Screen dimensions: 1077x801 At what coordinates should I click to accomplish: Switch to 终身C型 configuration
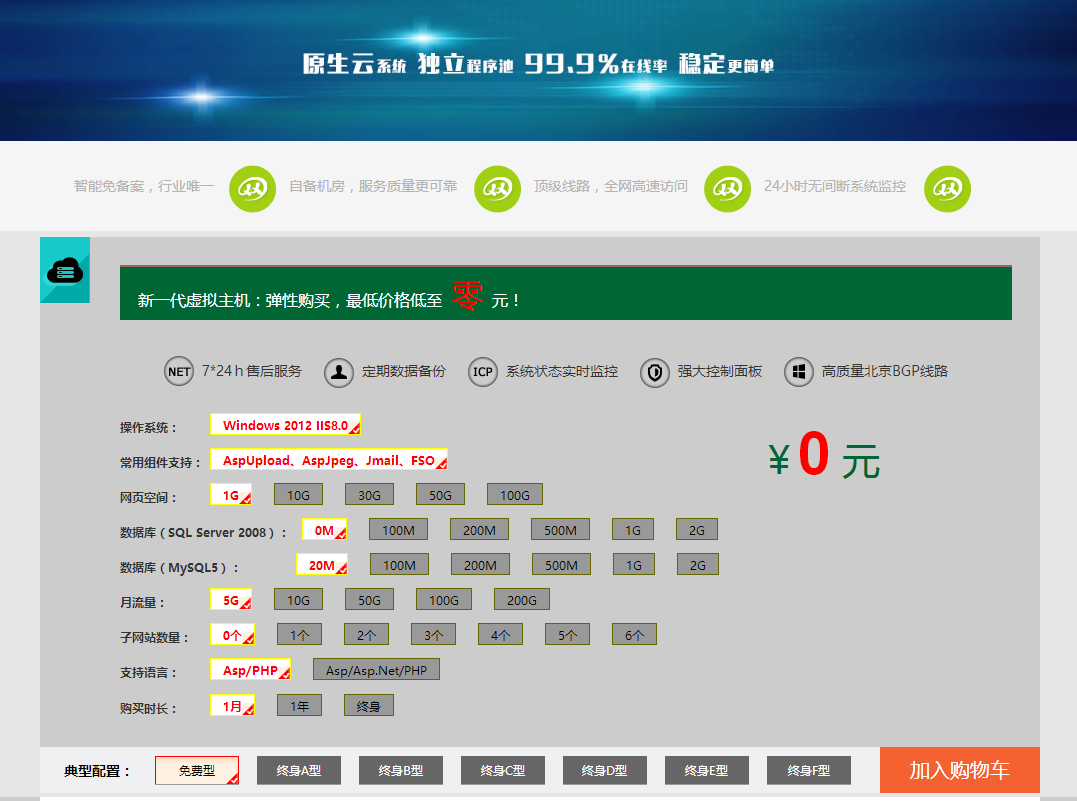click(503, 770)
